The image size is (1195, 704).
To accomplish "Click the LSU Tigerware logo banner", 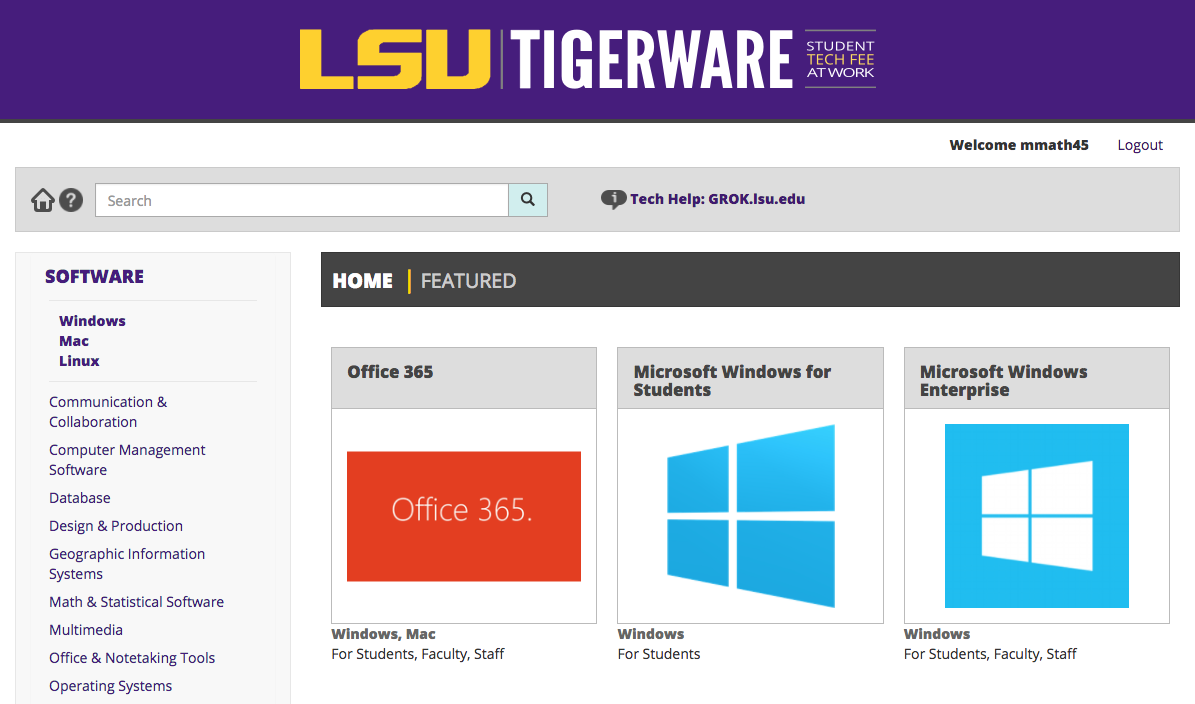I will (x=588, y=59).
